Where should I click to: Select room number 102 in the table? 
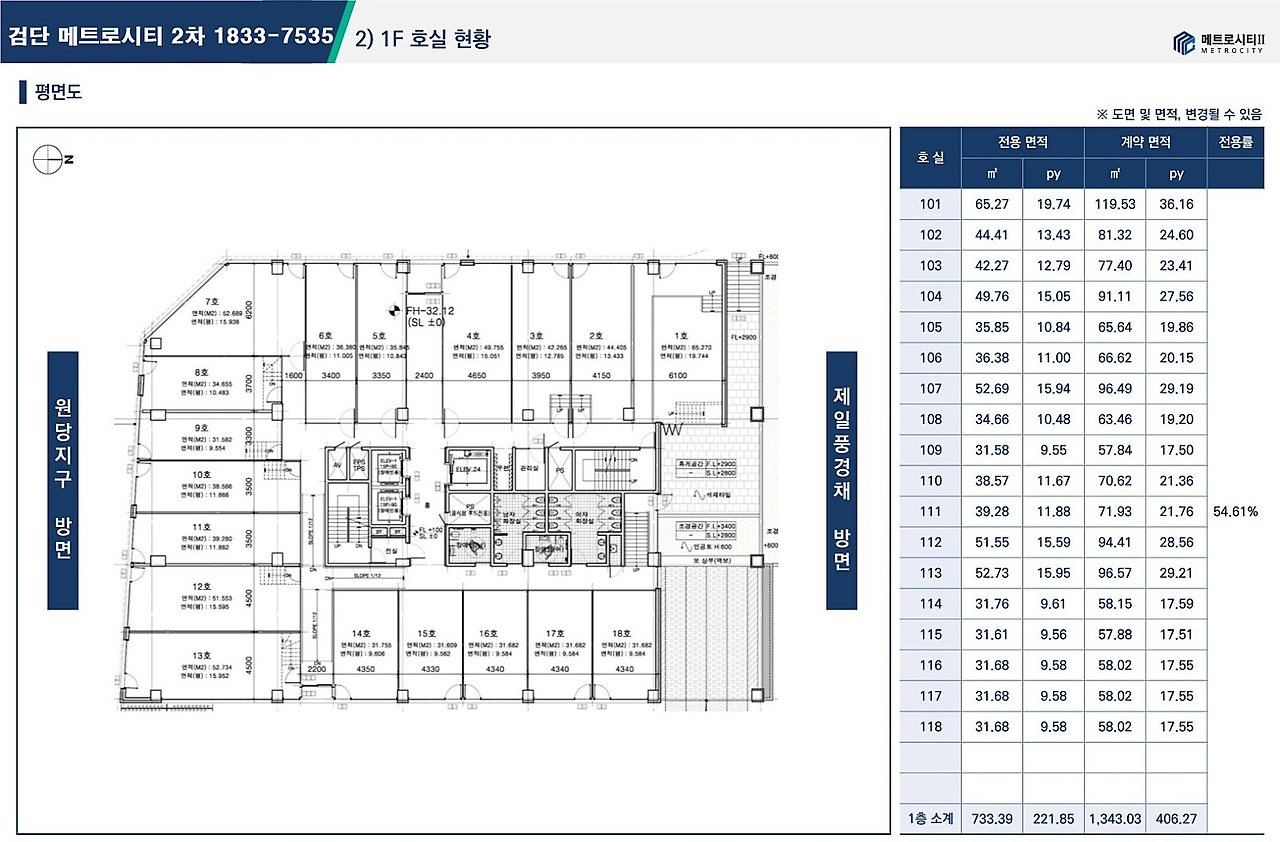point(930,236)
